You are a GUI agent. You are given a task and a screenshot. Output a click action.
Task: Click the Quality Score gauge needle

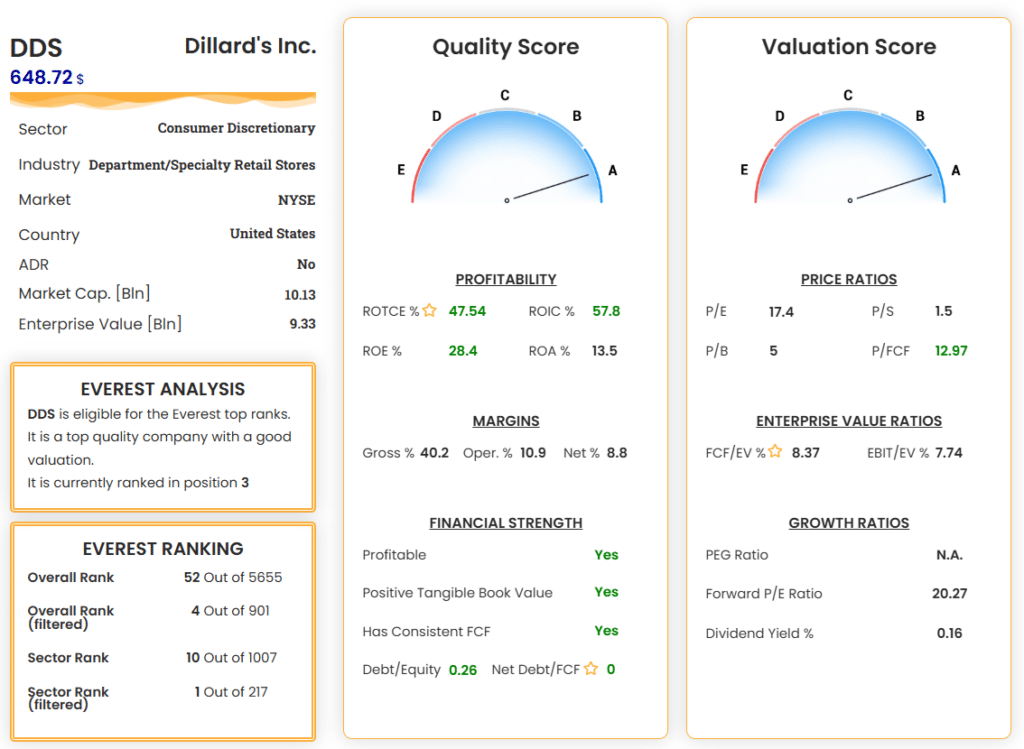coord(548,188)
